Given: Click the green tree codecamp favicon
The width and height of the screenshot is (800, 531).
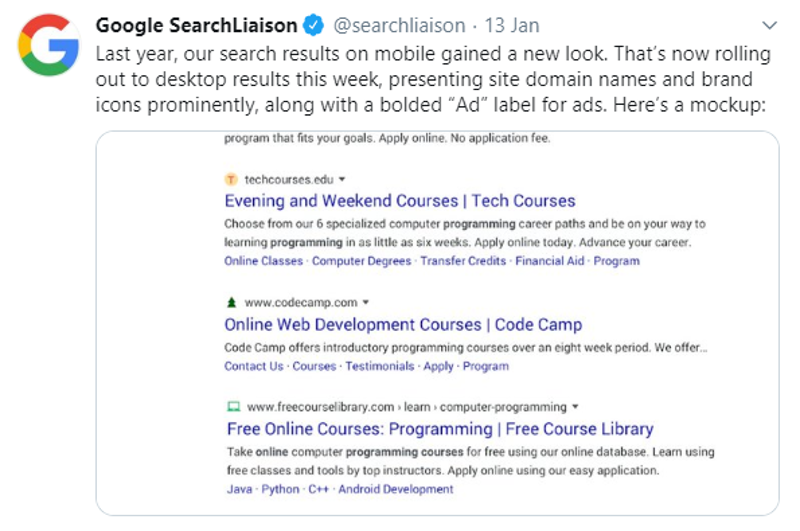Looking at the screenshot, I should tap(231, 302).
